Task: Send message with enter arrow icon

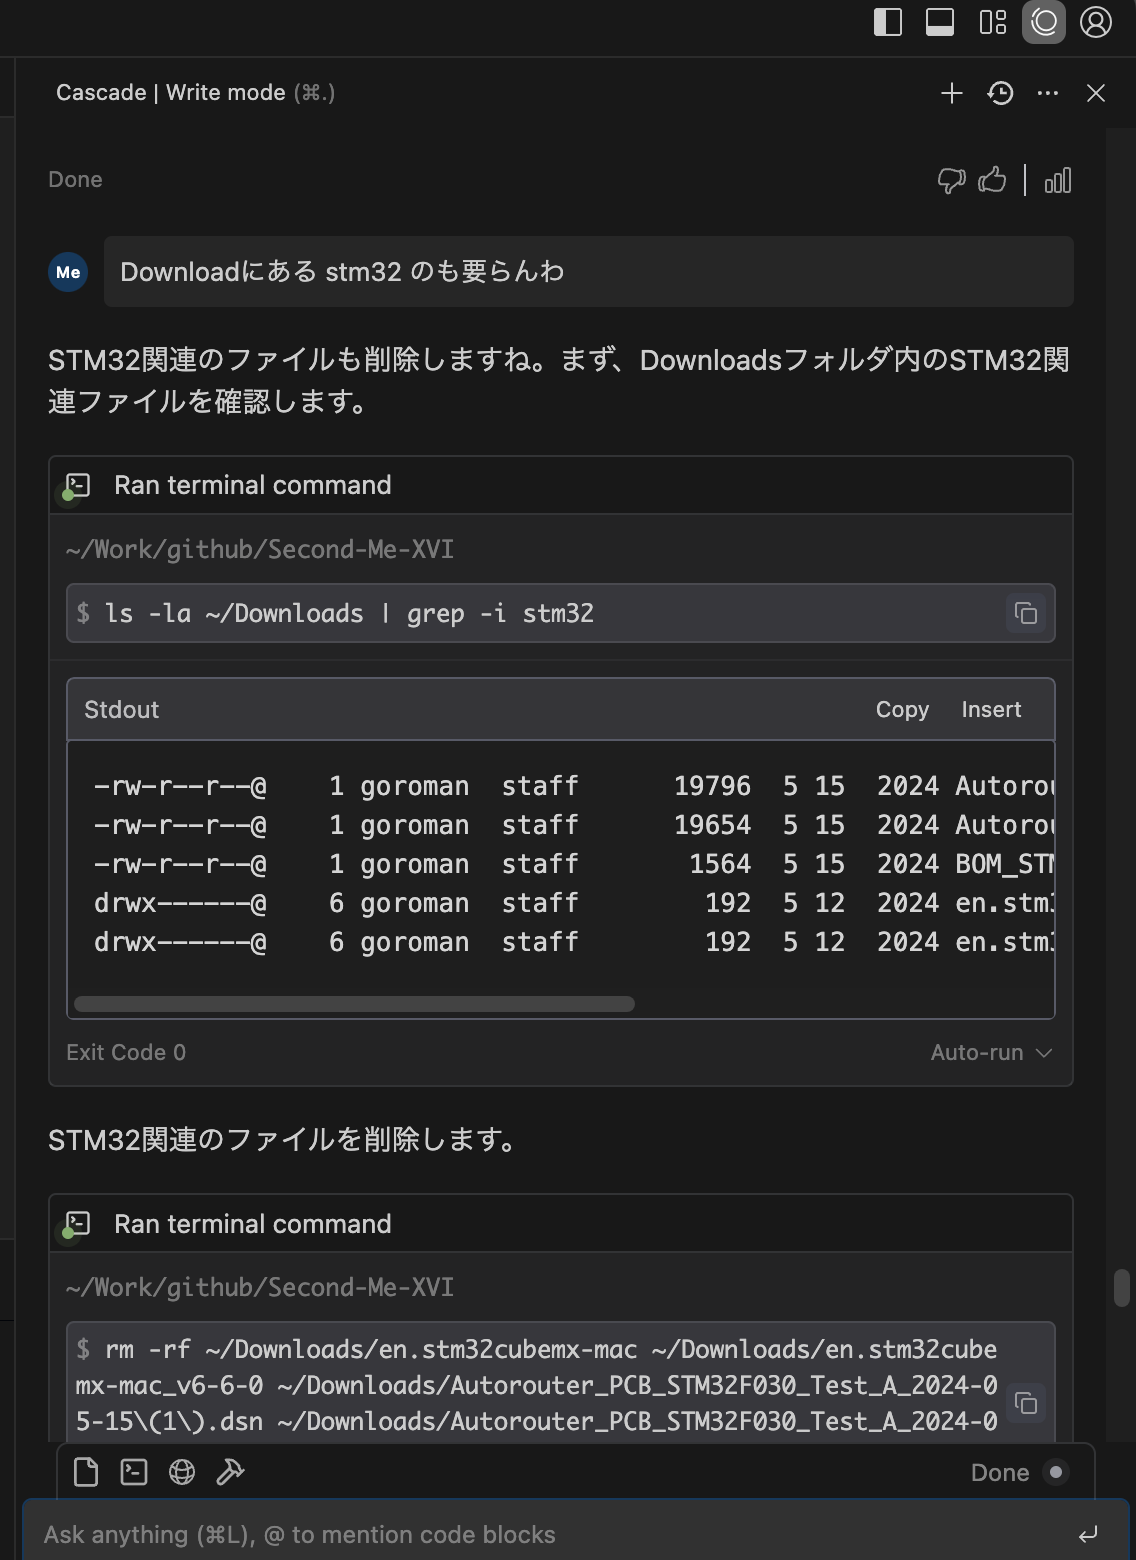Action: click(1088, 1534)
